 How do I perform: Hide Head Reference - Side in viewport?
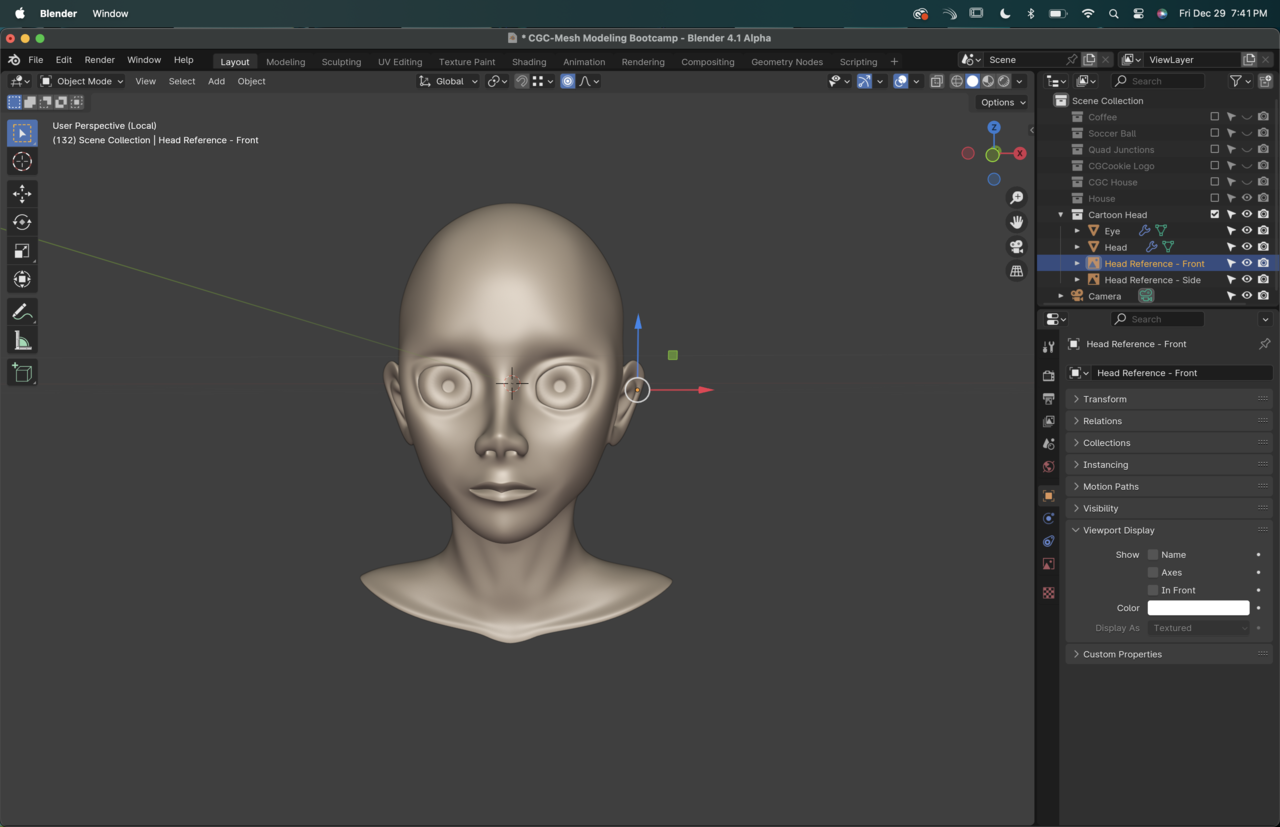click(x=1247, y=280)
